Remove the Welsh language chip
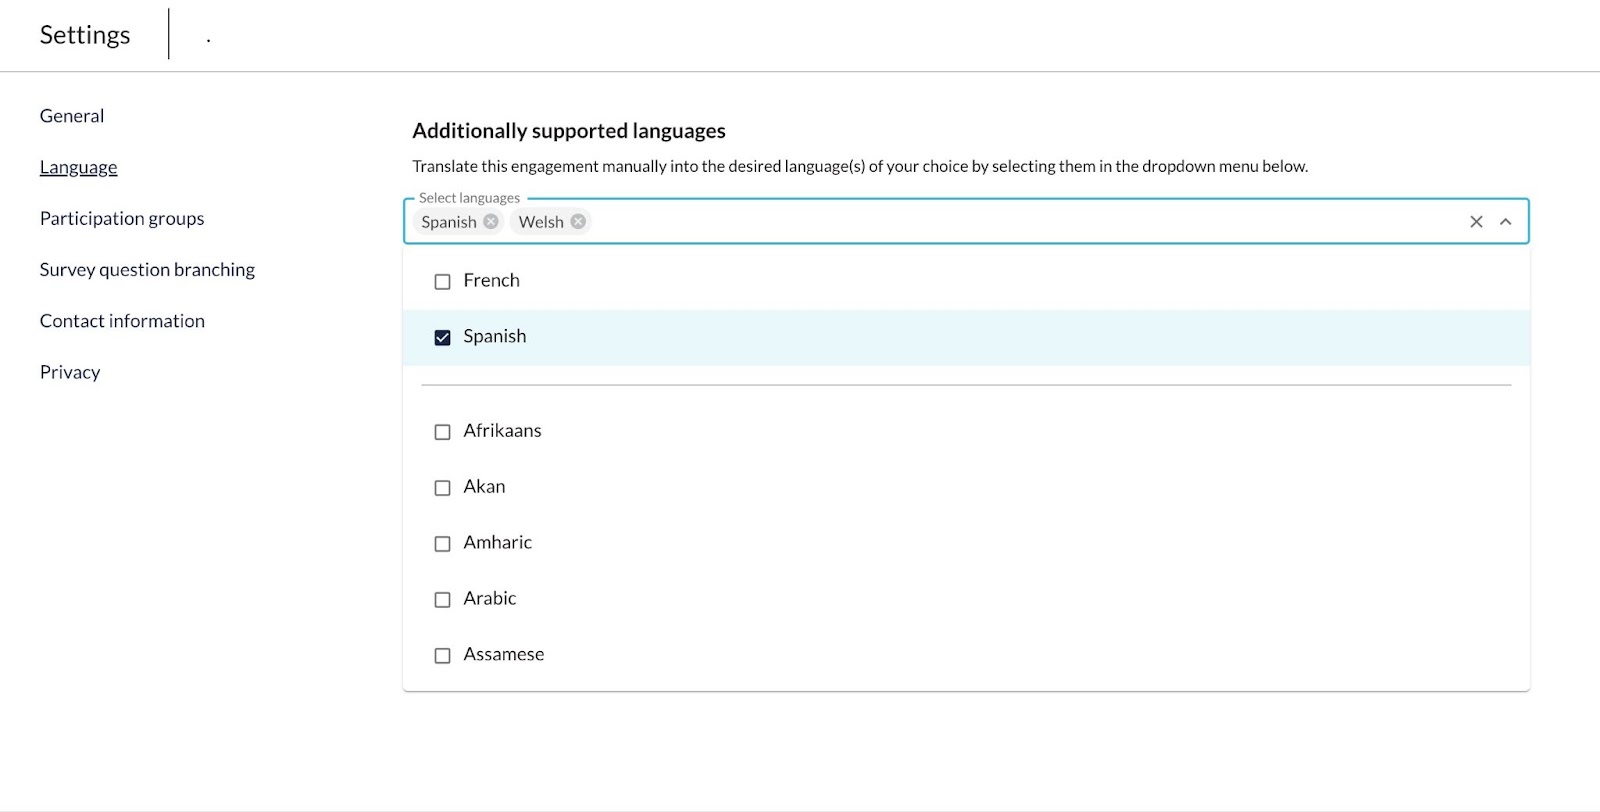 coord(578,222)
